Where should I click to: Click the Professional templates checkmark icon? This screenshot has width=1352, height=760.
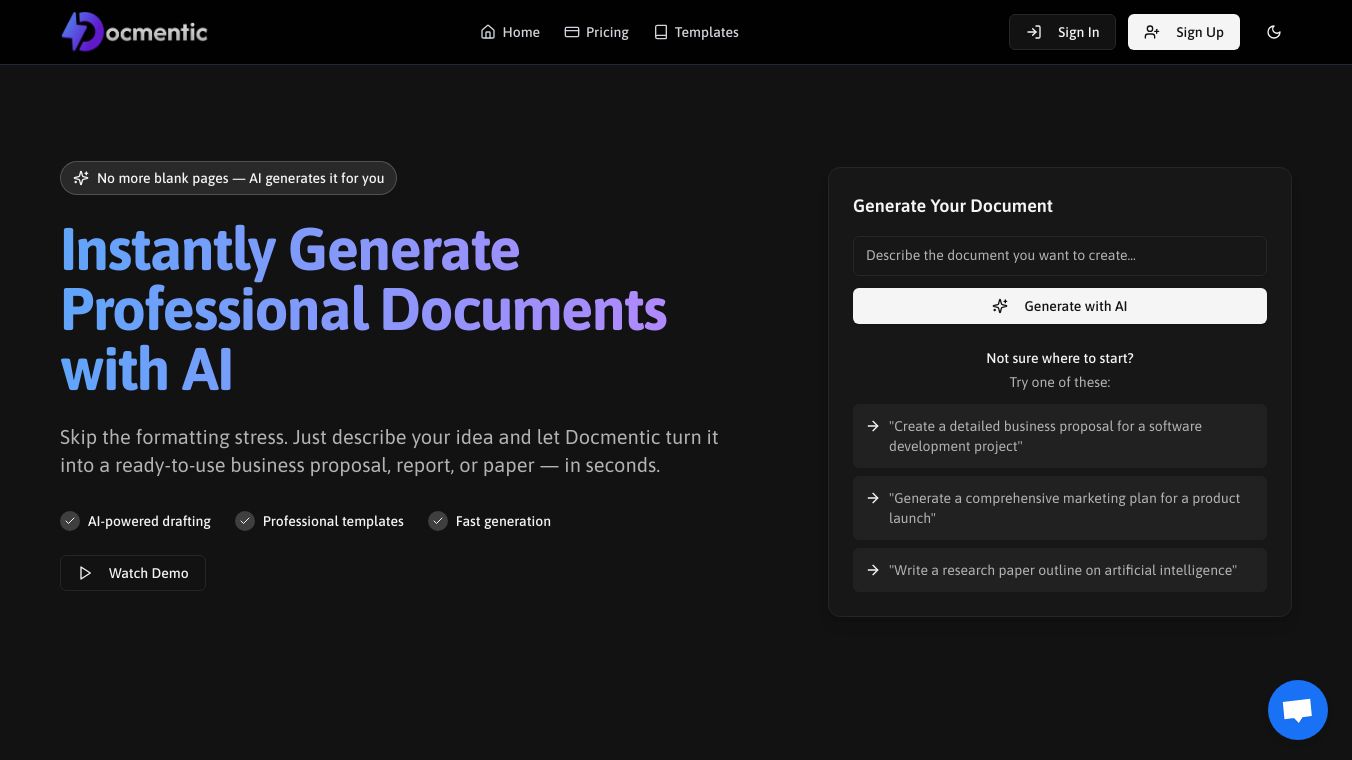point(245,521)
